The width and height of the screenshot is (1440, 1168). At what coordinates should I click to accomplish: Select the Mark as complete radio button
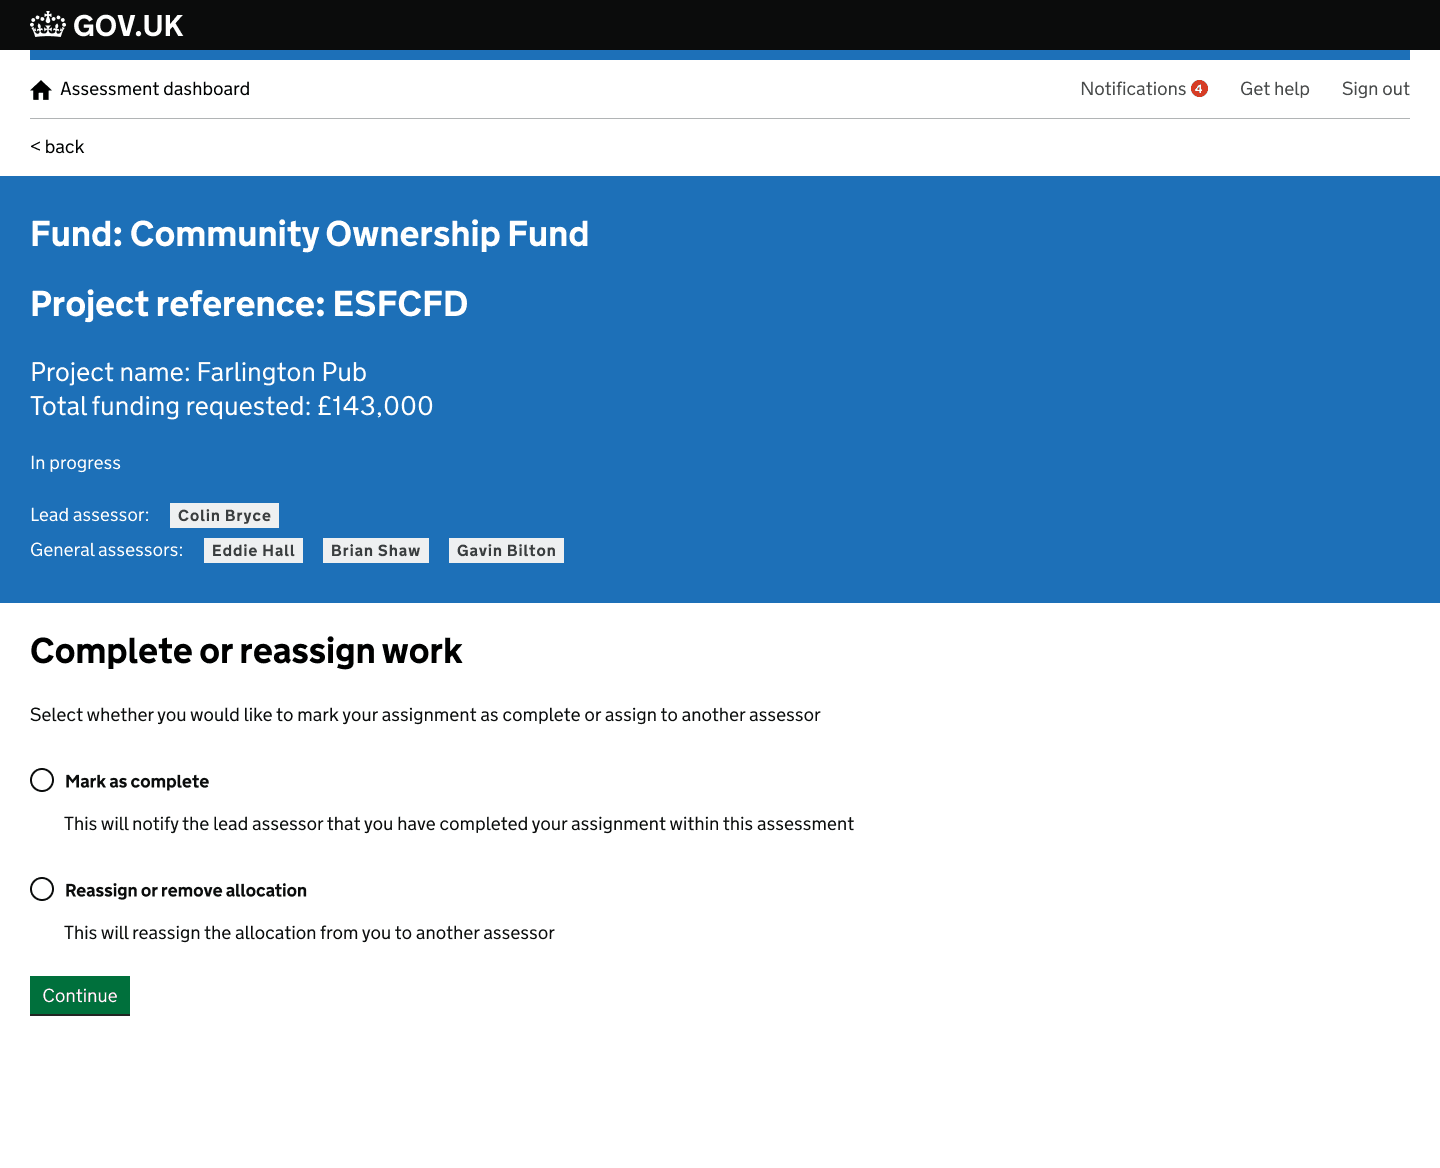[x=42, y=780]
